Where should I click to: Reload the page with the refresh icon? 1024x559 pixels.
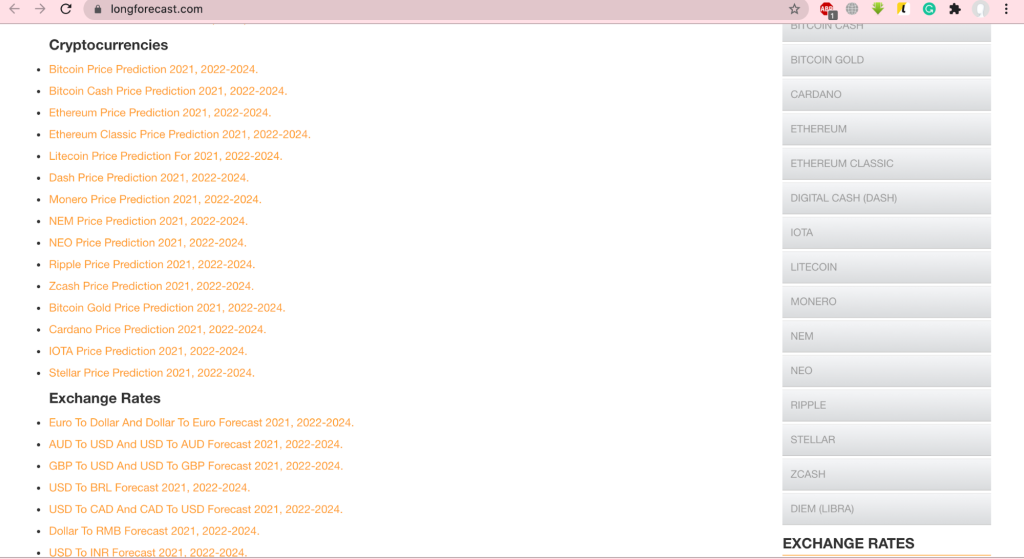pos(66,9)
